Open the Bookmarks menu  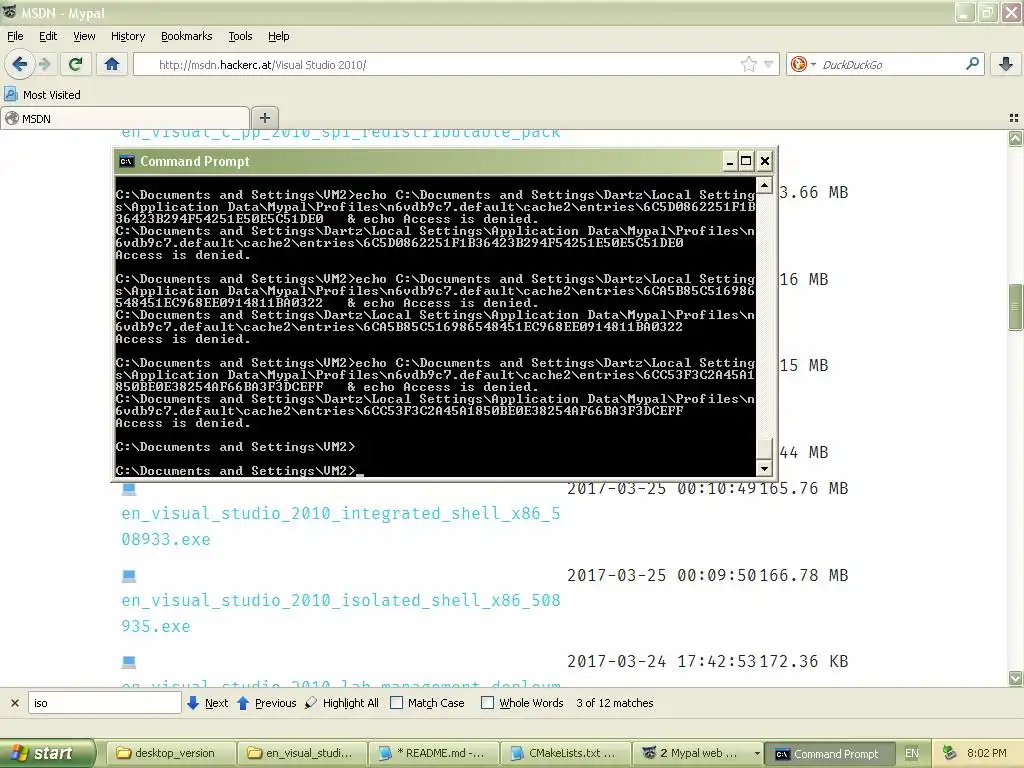point(186,36)
